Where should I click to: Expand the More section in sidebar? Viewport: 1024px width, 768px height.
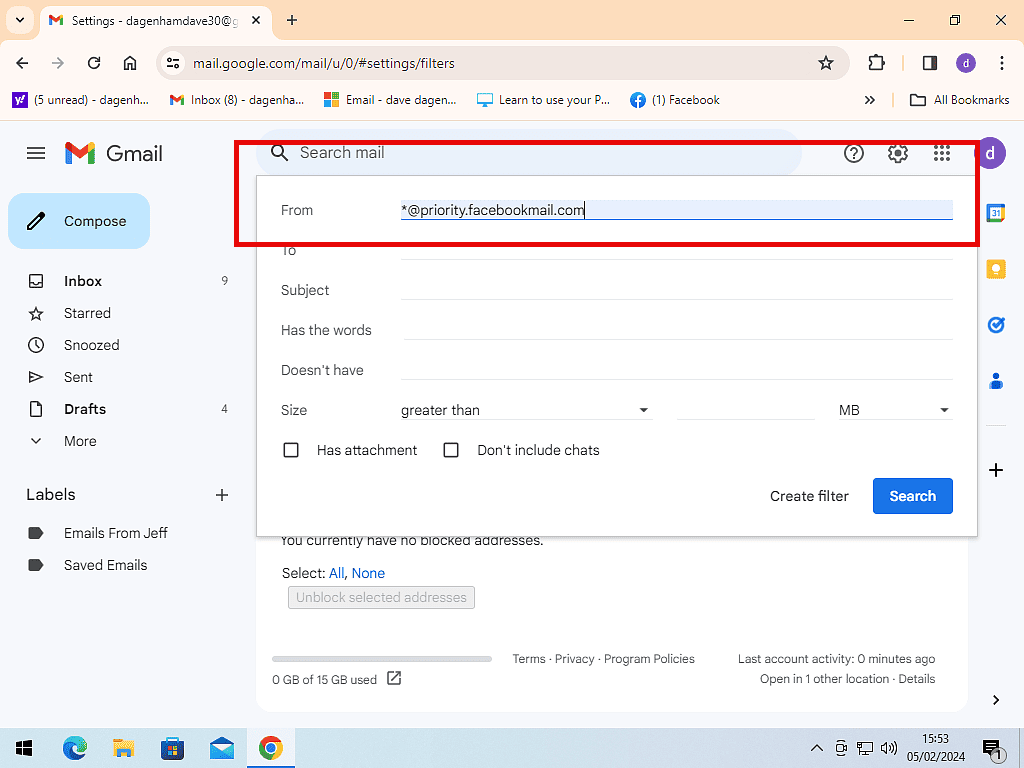[x=80, y=441]
